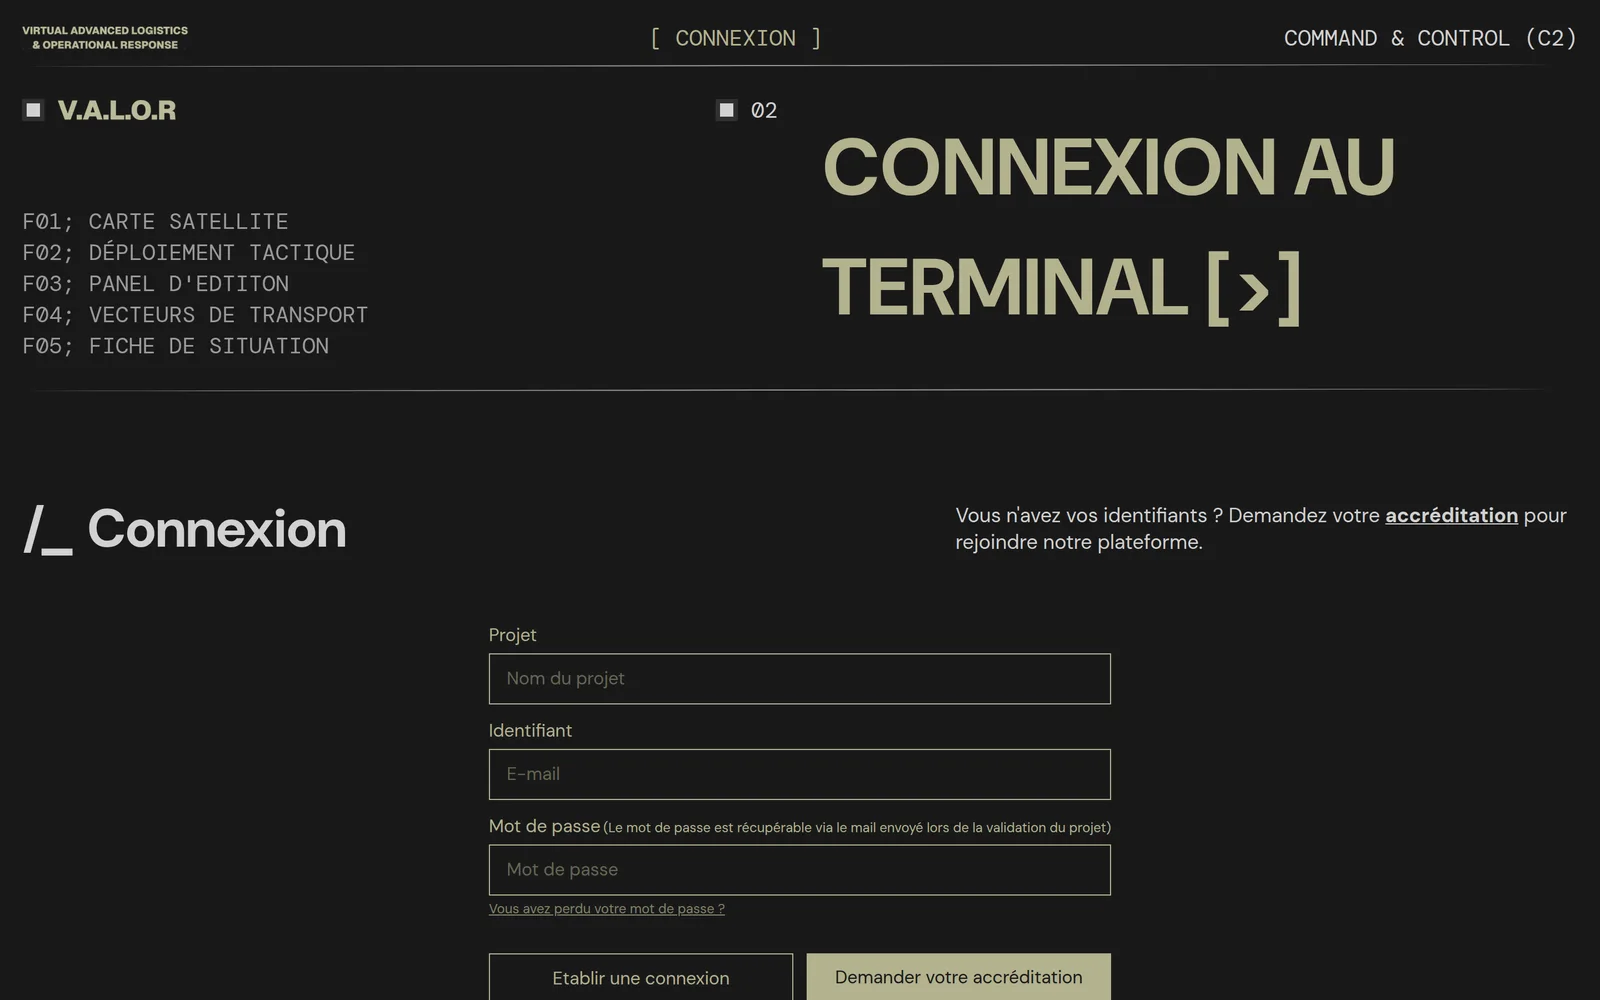The image size is (1600, 1000).
Task: Select F02; DÉPLOIEMENT TACTIQUE entry
Action: pos(188,252)
